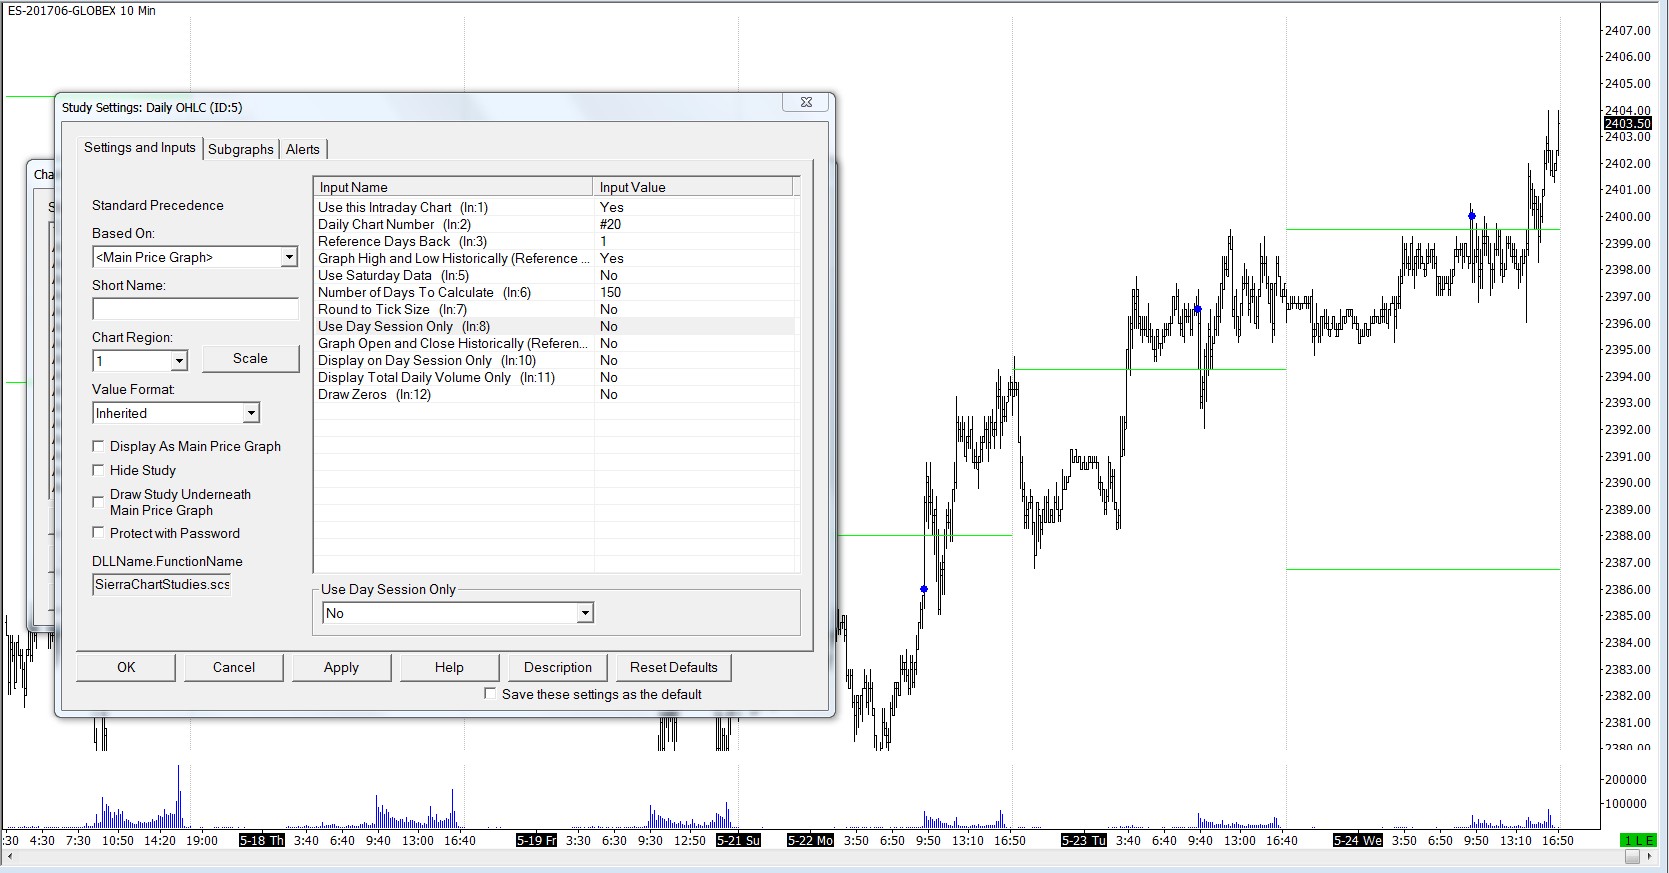Expand the Chart Region dropdown
Viewport: 1669px width, 873px height.
[179, 360]
